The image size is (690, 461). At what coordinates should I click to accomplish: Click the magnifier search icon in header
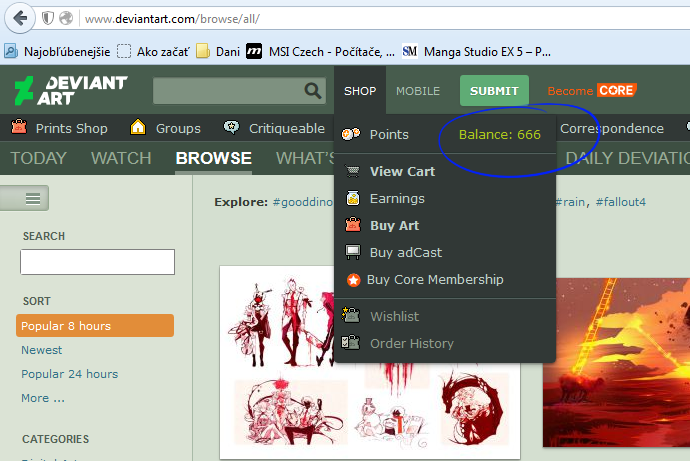[312, 91]
